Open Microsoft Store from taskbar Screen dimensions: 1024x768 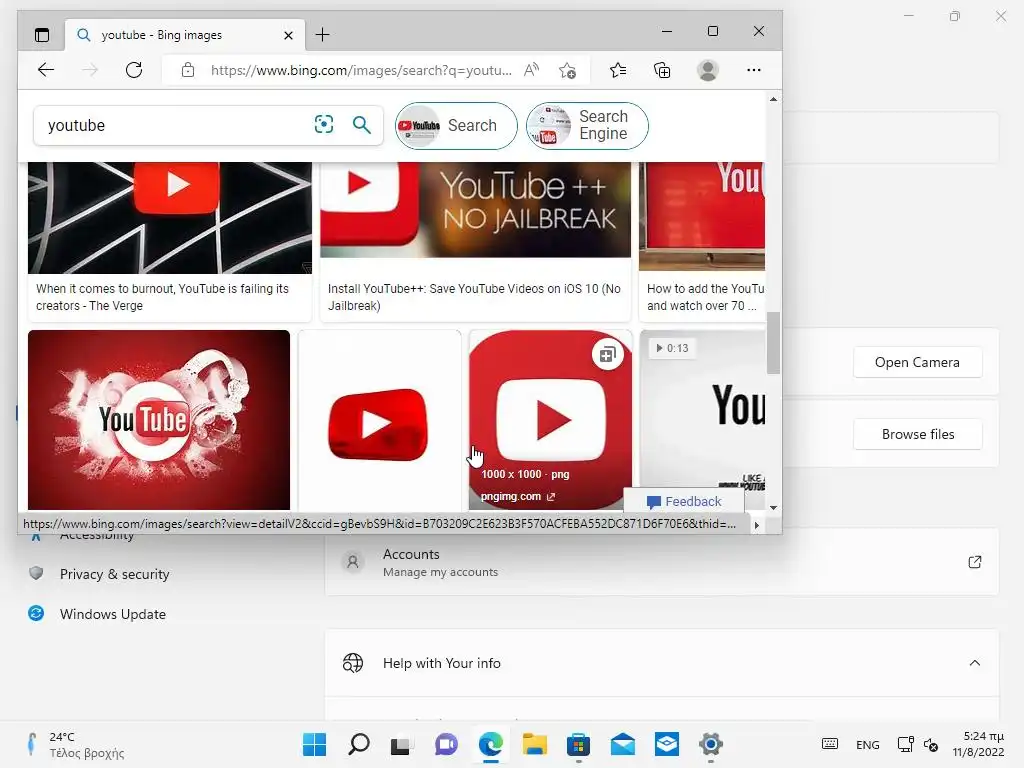(579, 744)
